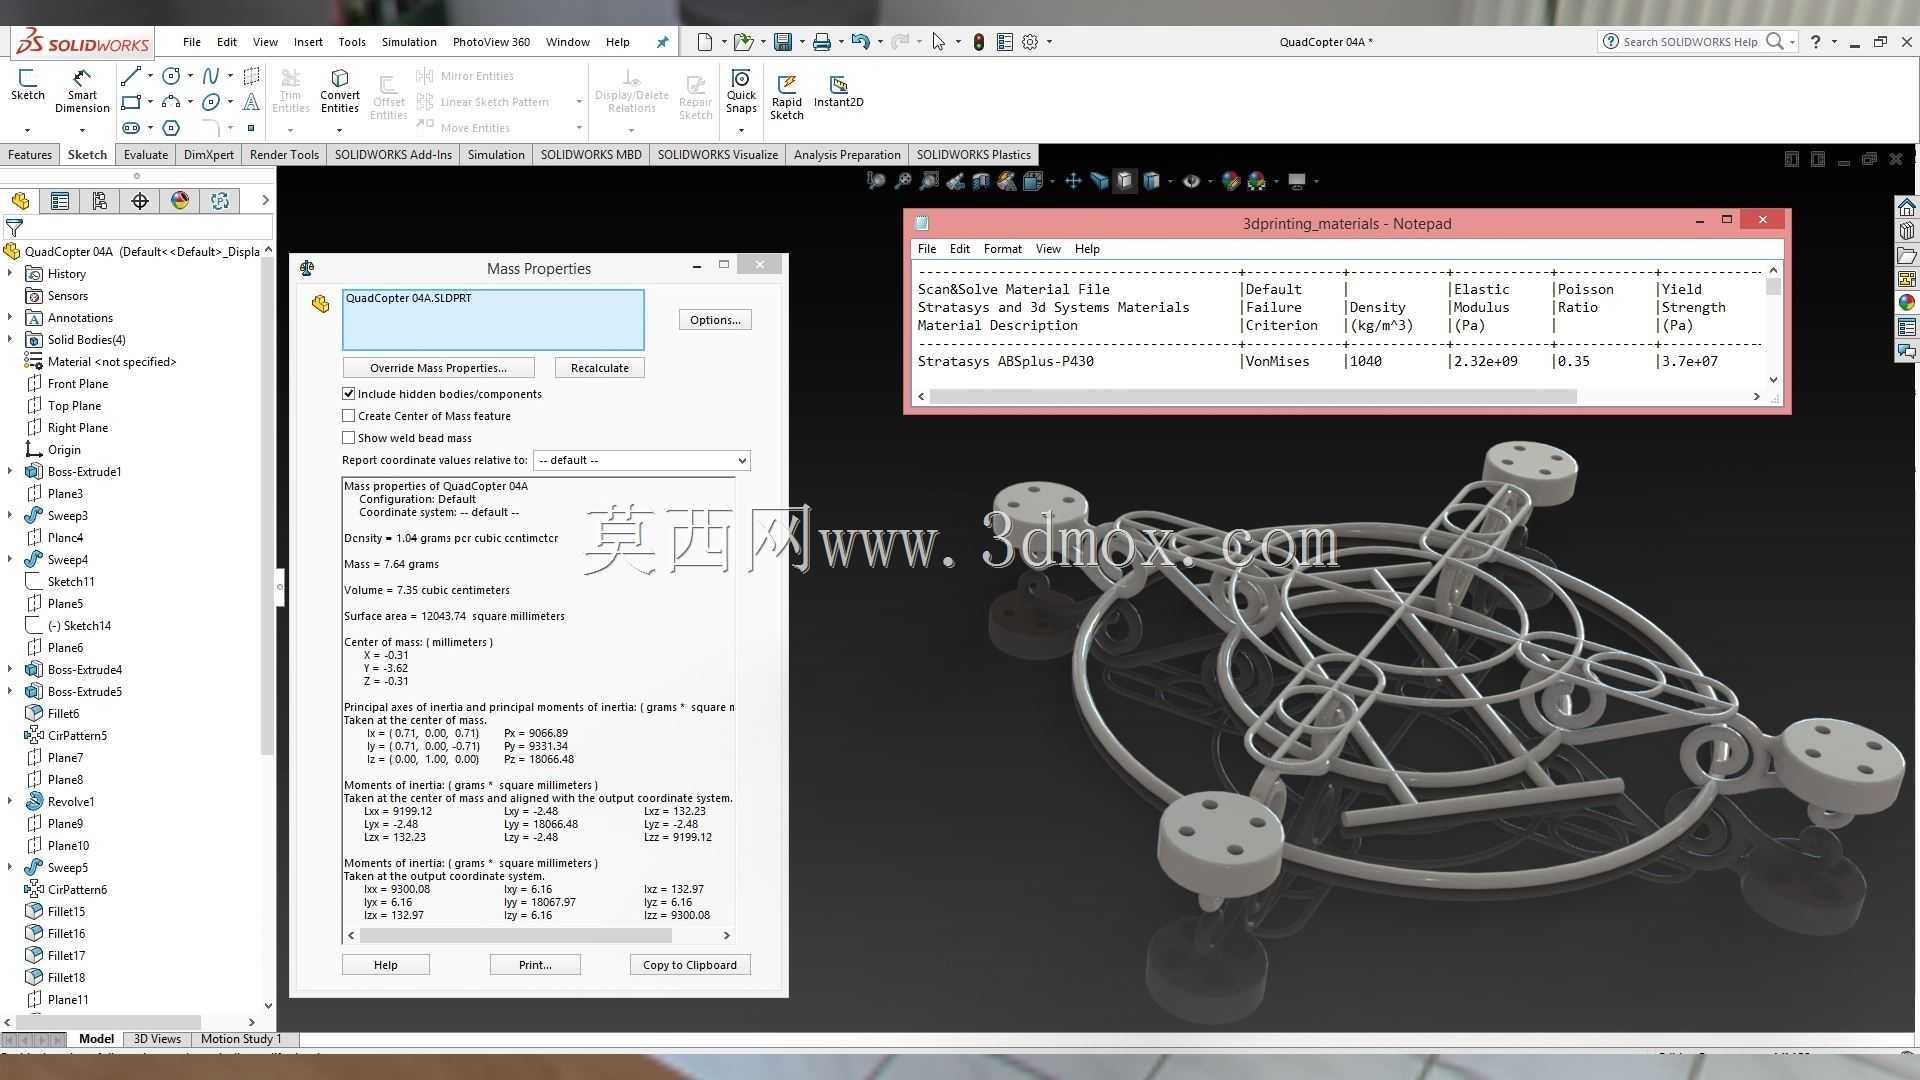
Task: Open the Hide/Show Items eye icon
Action: (x=1191, y=181)
